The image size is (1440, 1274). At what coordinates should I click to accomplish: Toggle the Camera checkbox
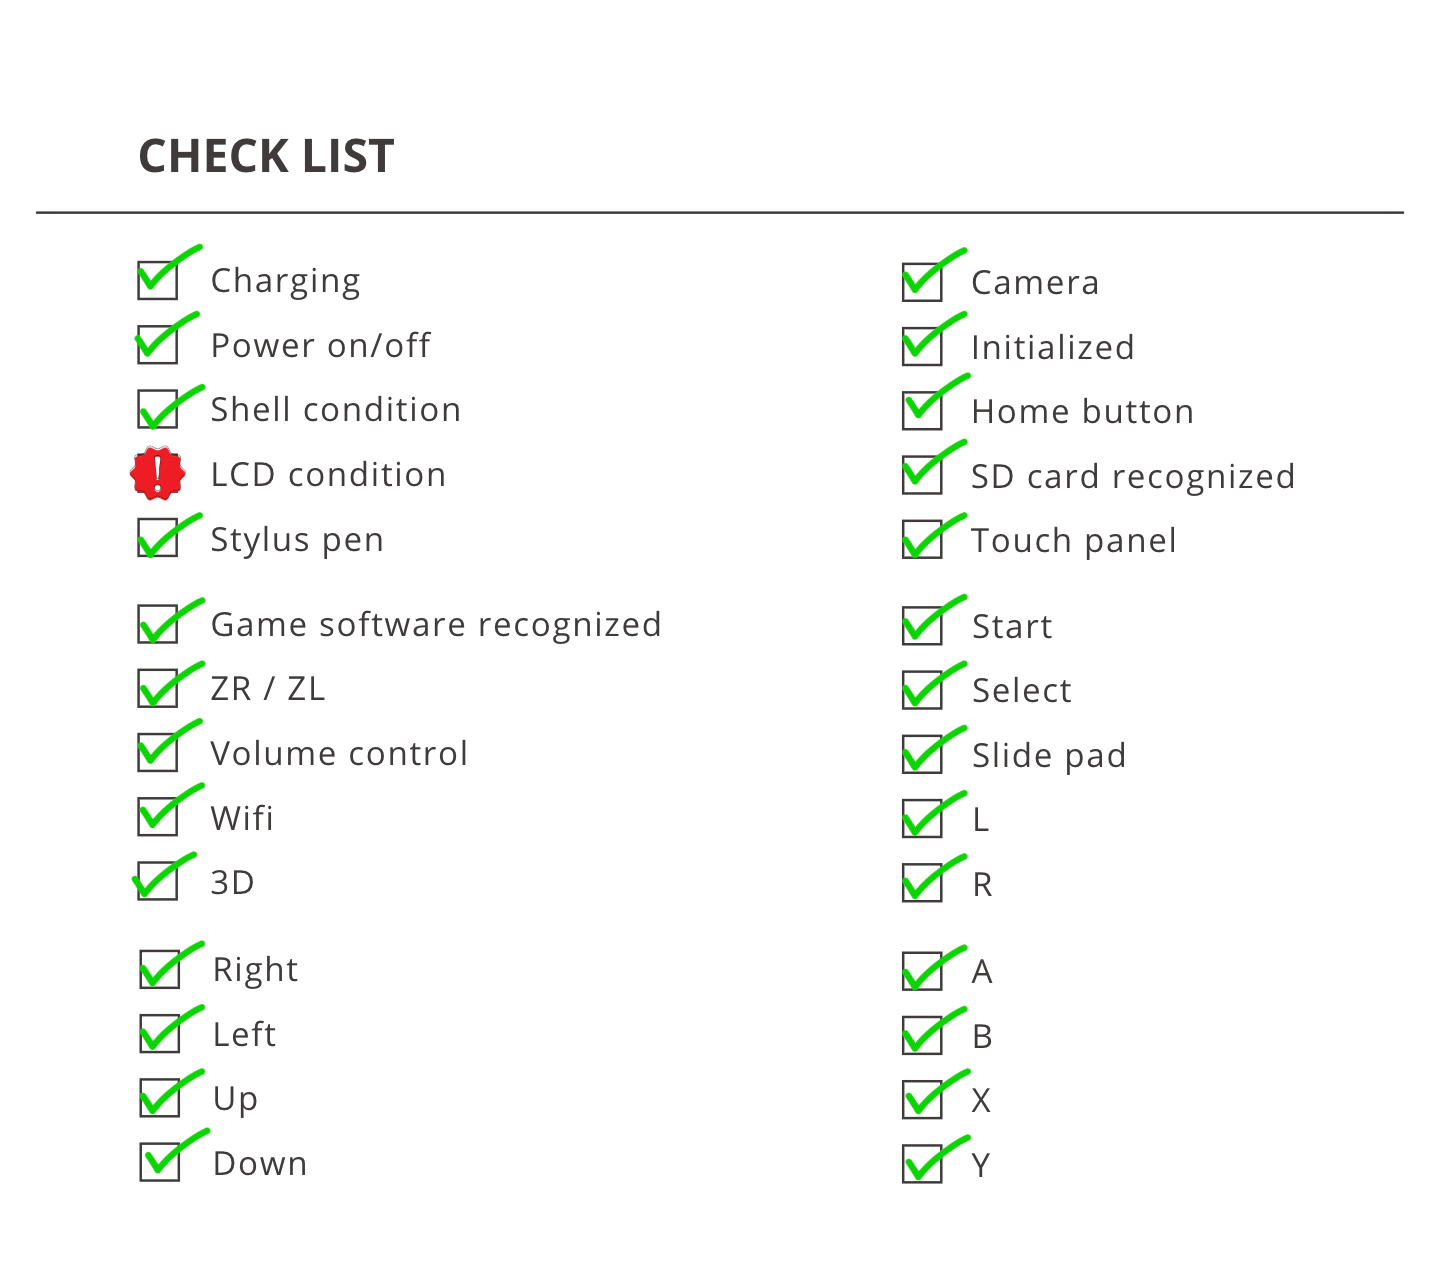[922, 282]
